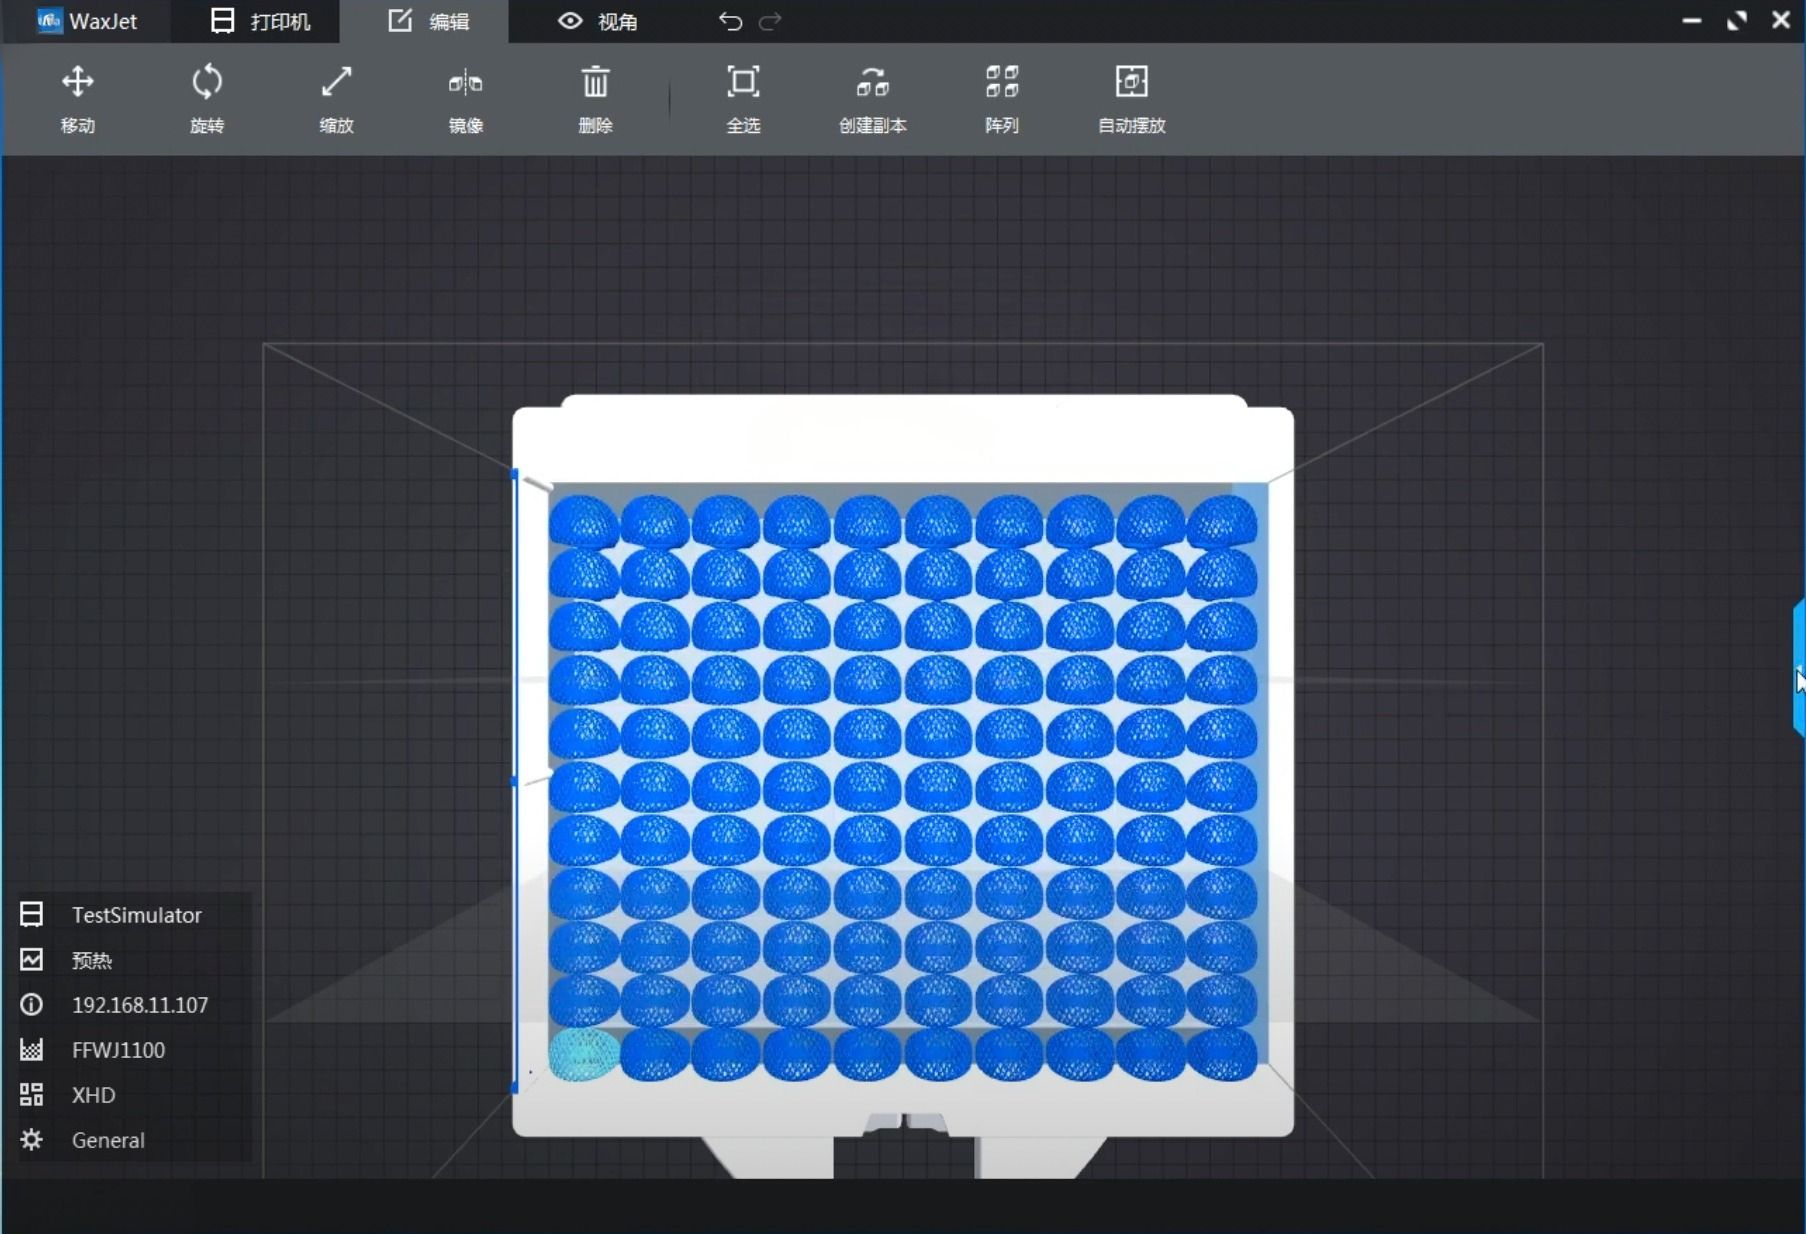The image size is (1806, 1235).
Task: Switch to the 打印机 tab
Action: tap(257, 21)
